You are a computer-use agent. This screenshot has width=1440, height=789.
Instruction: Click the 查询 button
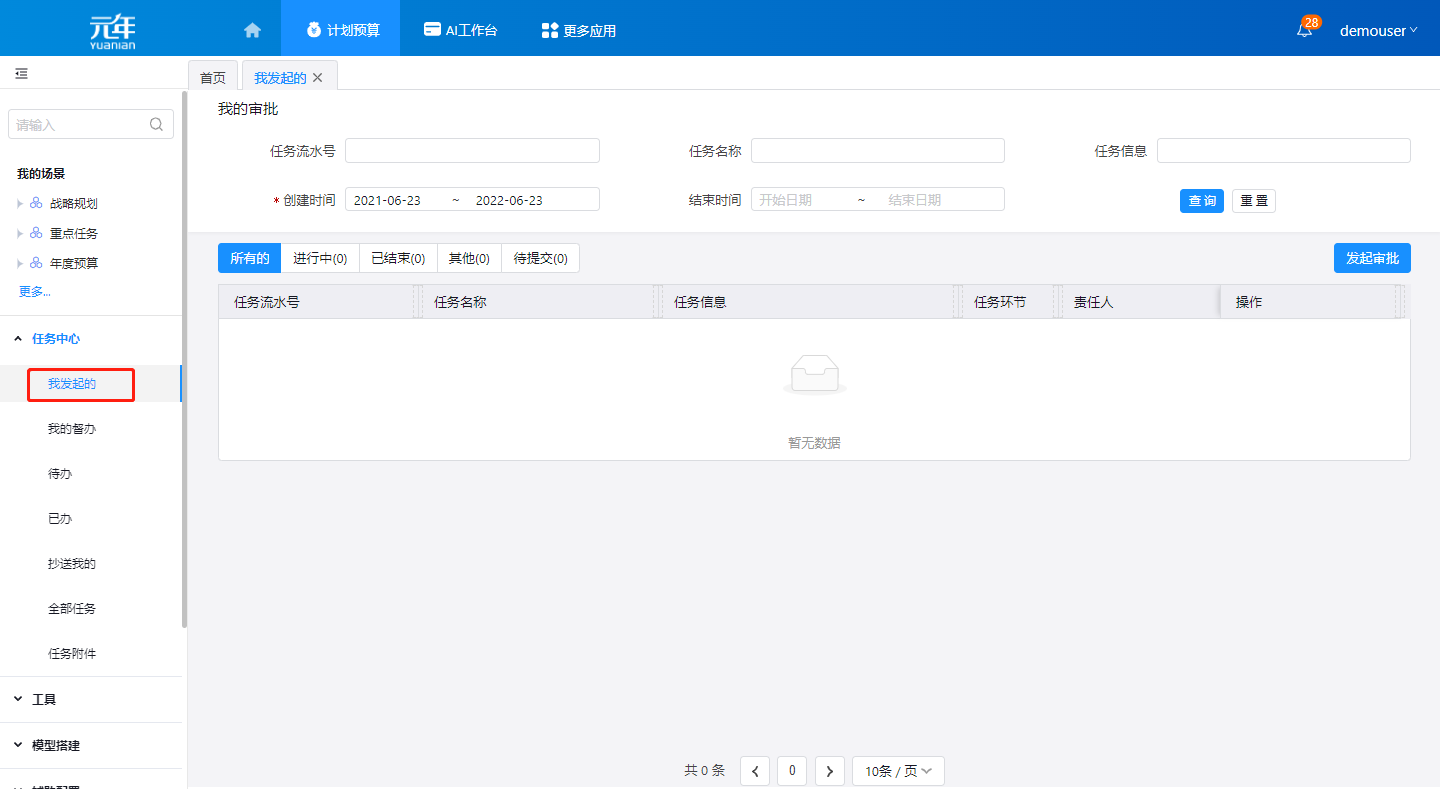point(1201,201)
